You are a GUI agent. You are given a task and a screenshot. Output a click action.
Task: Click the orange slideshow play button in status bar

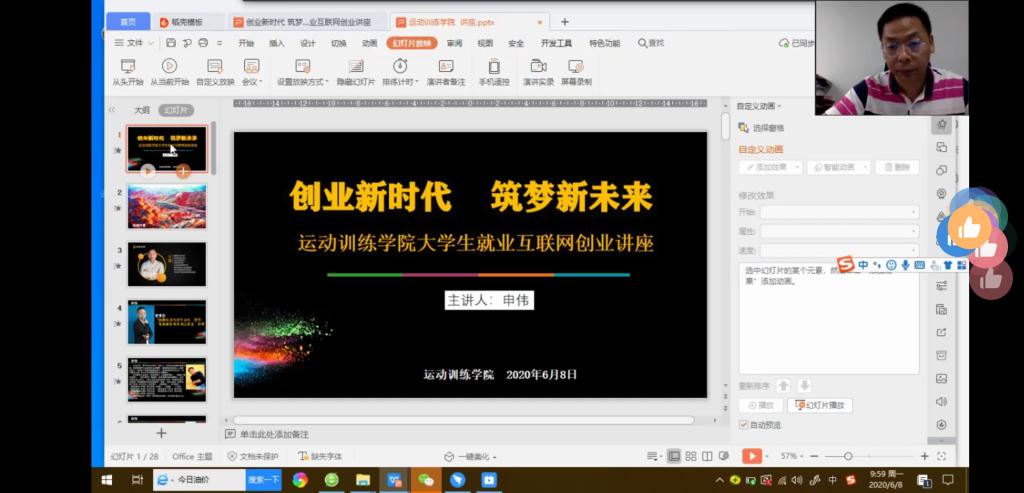(751, 456)
